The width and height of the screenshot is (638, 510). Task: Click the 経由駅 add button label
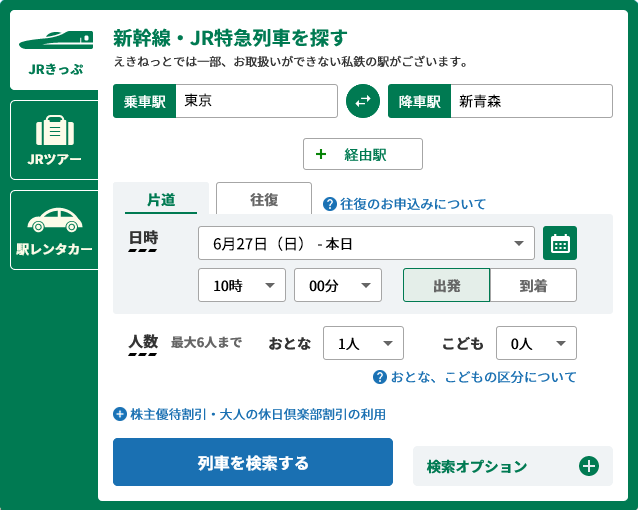[x=365, y=155]
